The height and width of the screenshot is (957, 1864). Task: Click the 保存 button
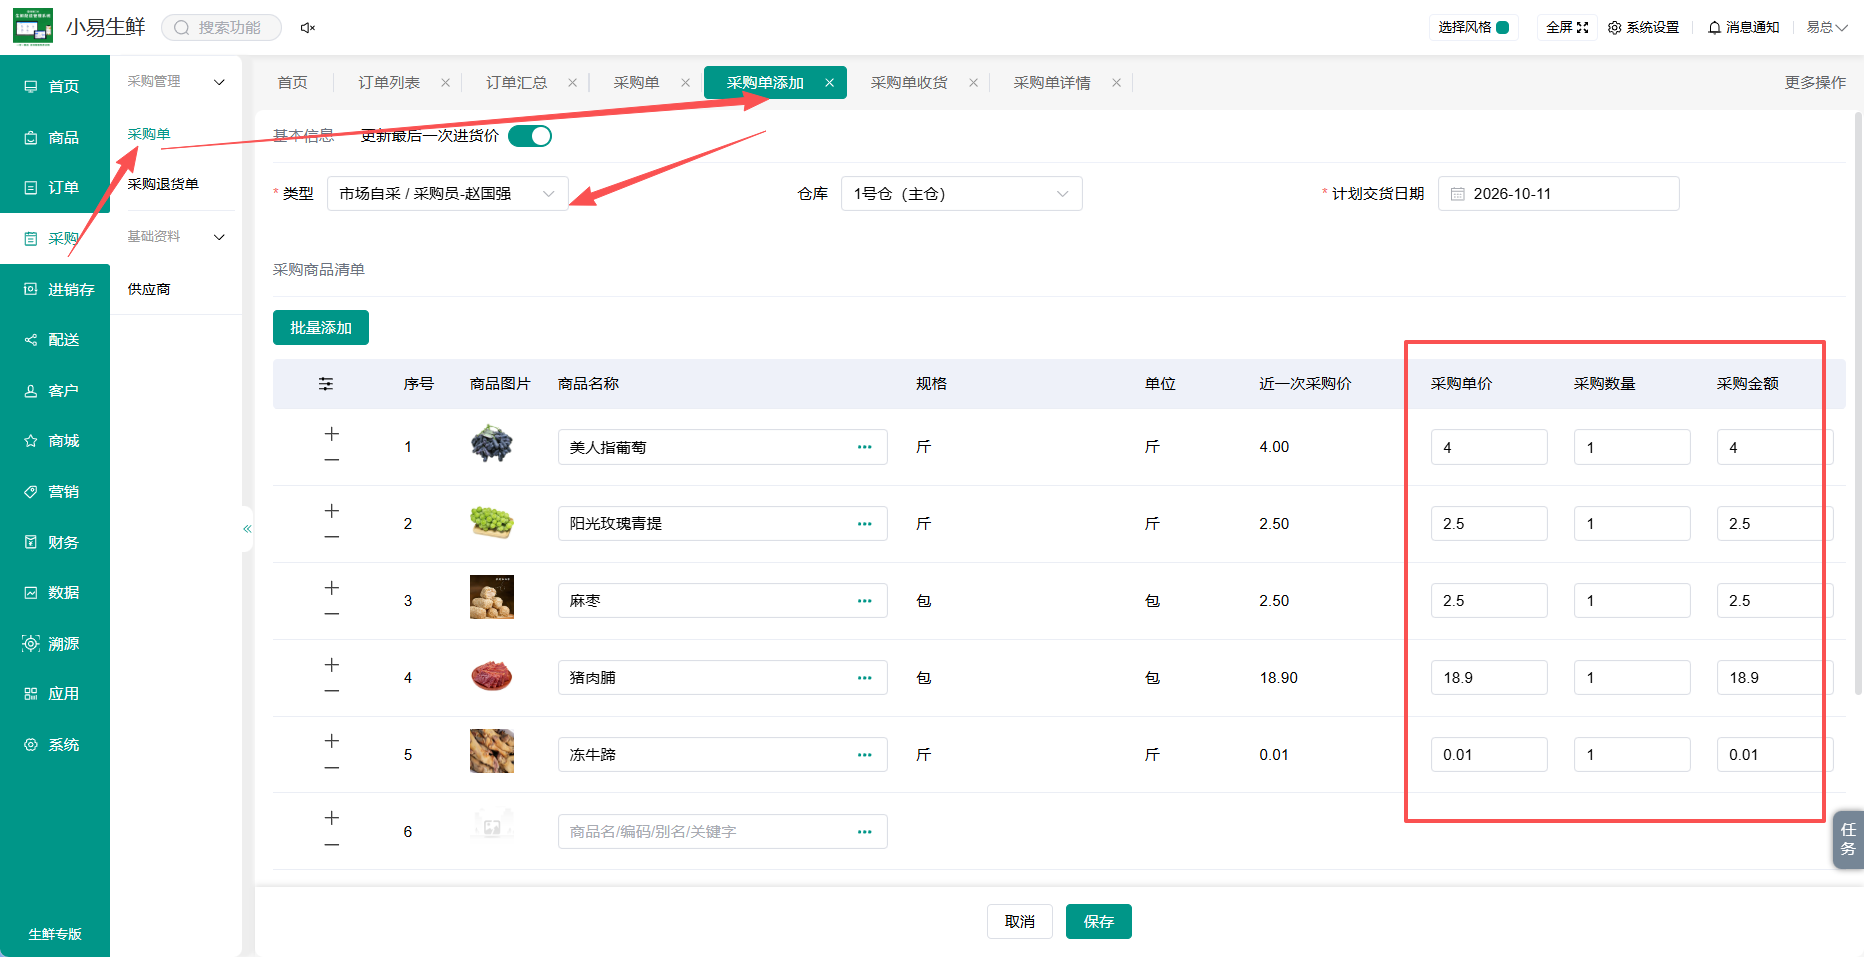coord(1099,922)
